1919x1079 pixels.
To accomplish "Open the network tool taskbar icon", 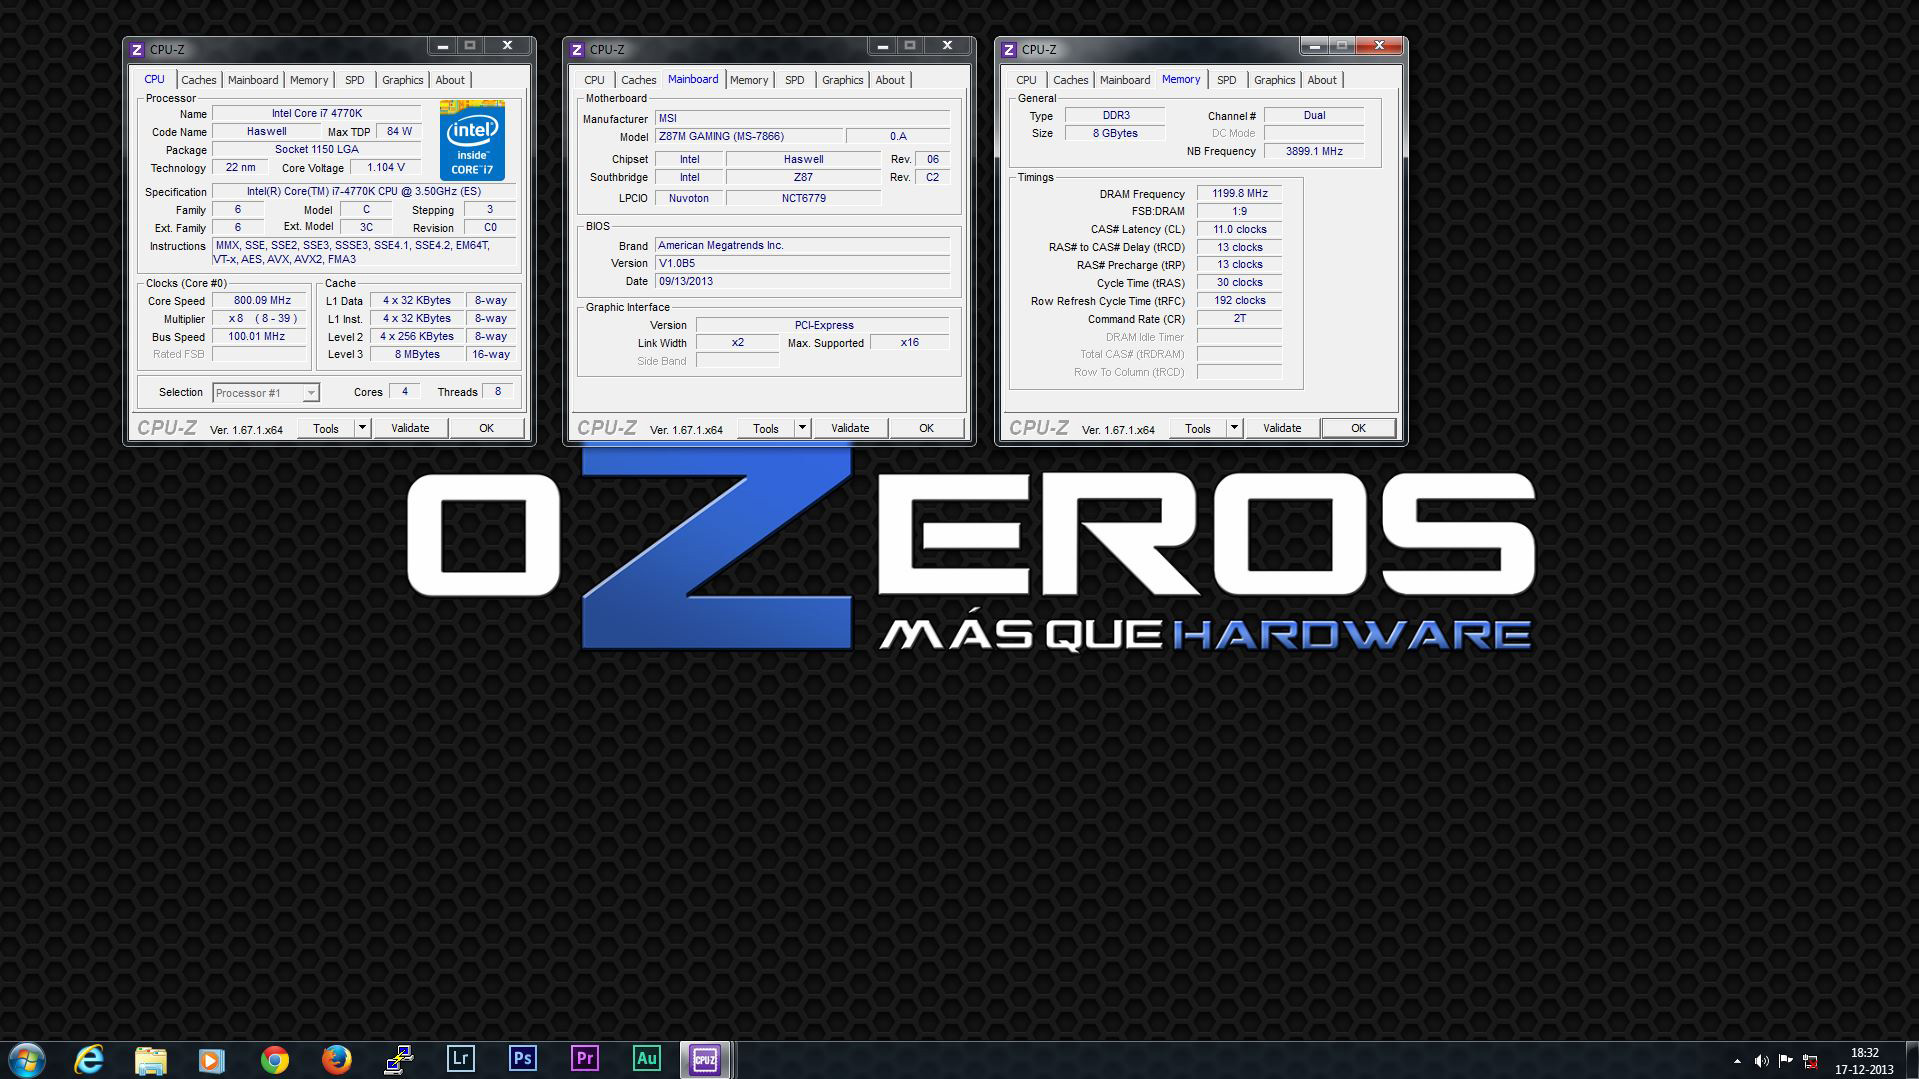I will tap(399, 1059).
